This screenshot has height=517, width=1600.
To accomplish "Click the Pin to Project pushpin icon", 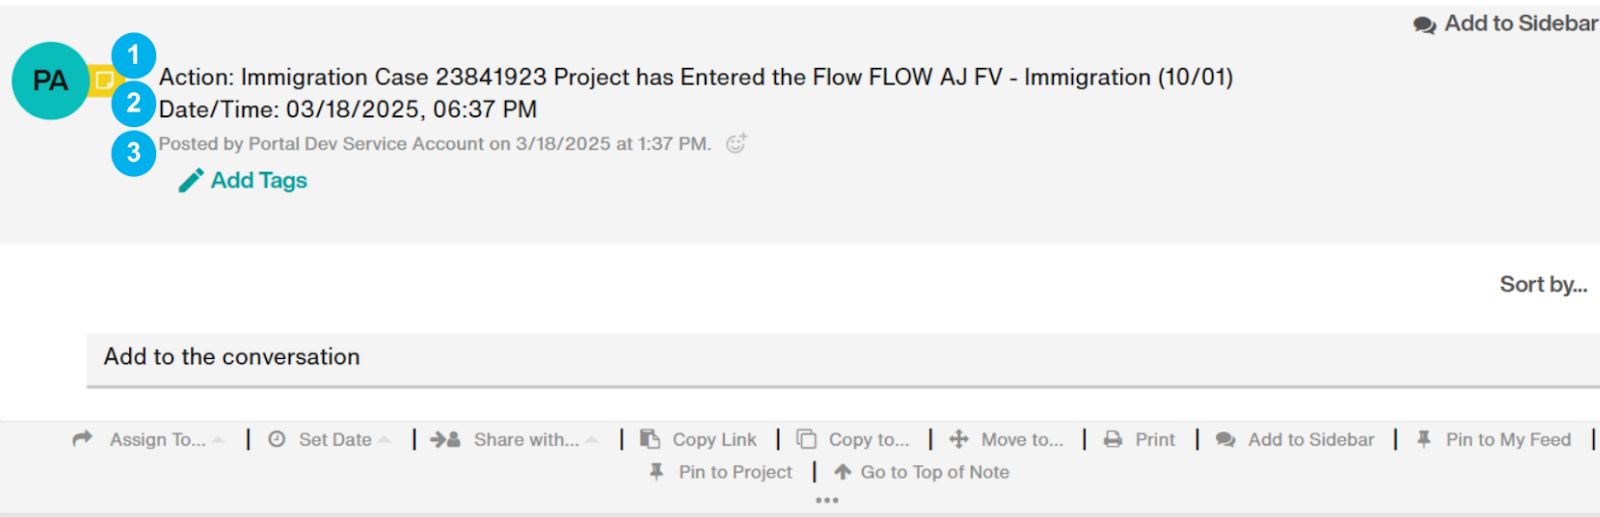I will (x=656, y=472).
